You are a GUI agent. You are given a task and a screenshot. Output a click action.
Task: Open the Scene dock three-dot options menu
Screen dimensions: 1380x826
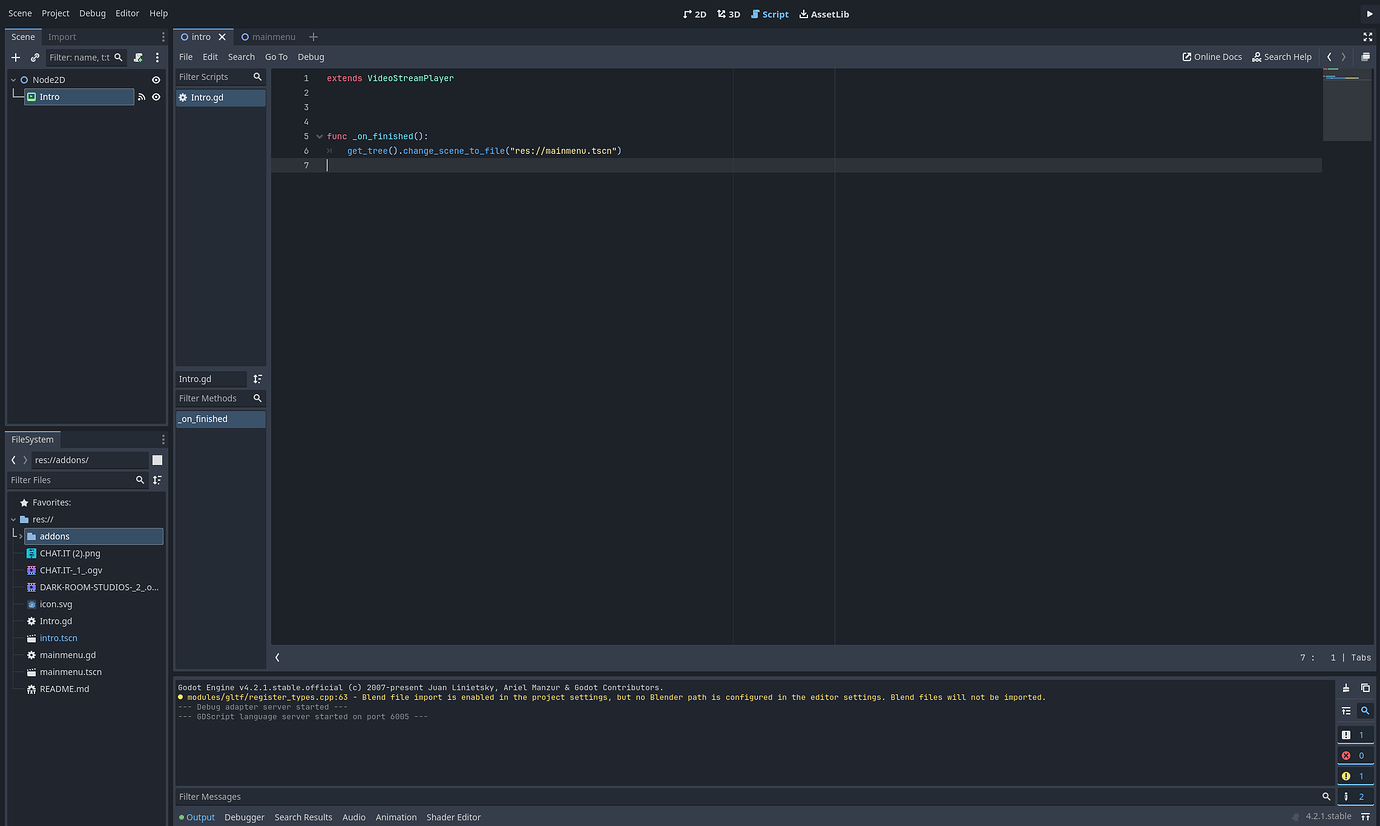[163, 37]
